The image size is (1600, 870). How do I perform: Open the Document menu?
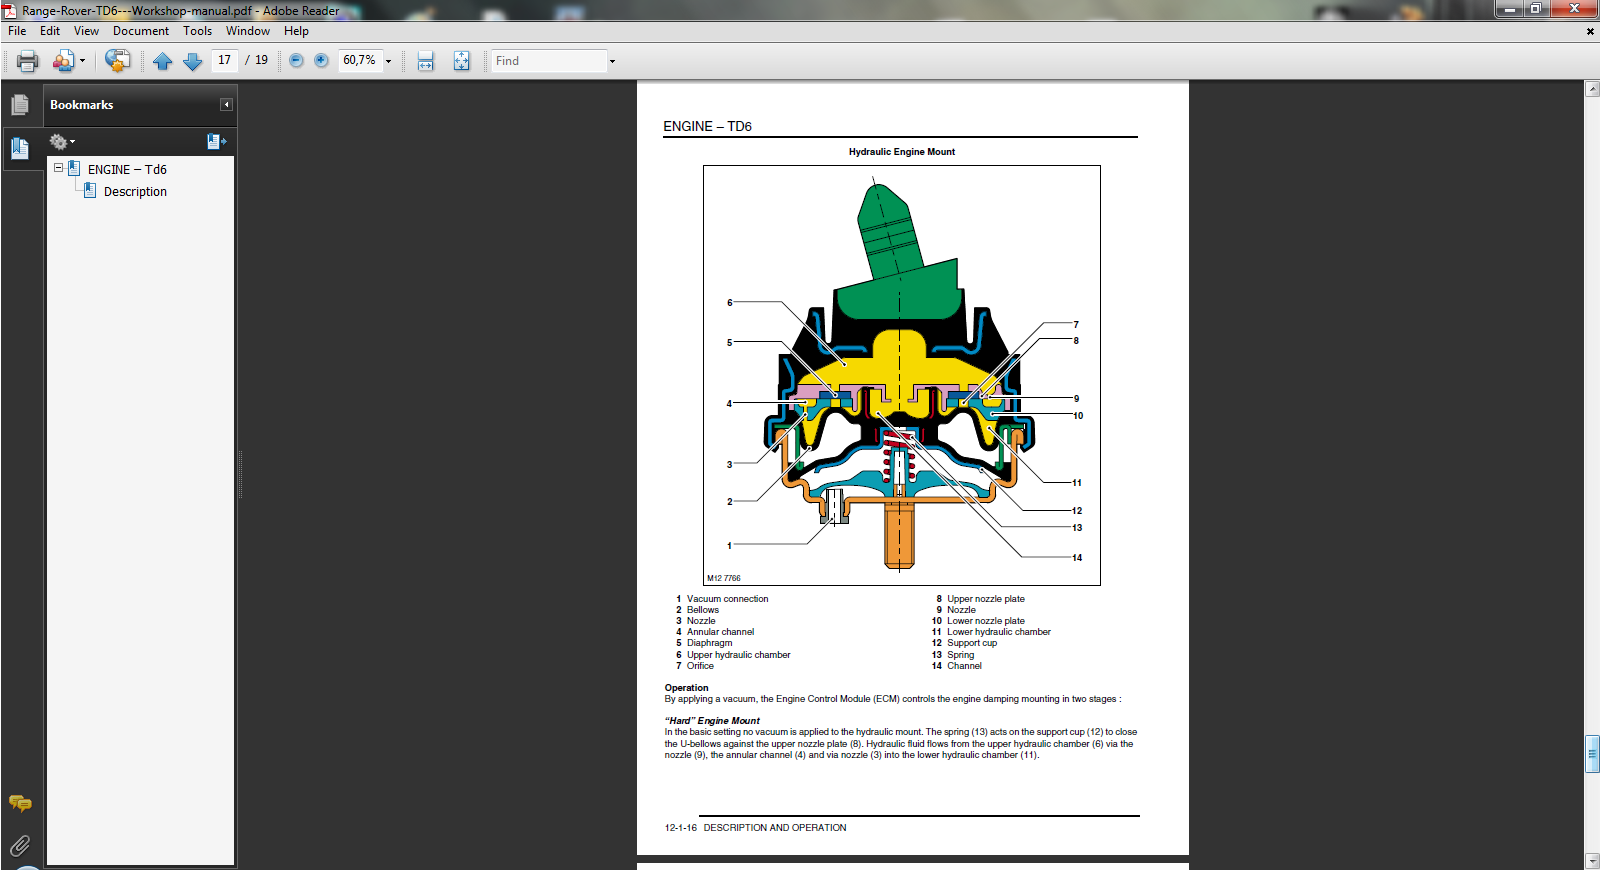pos(140,31)
